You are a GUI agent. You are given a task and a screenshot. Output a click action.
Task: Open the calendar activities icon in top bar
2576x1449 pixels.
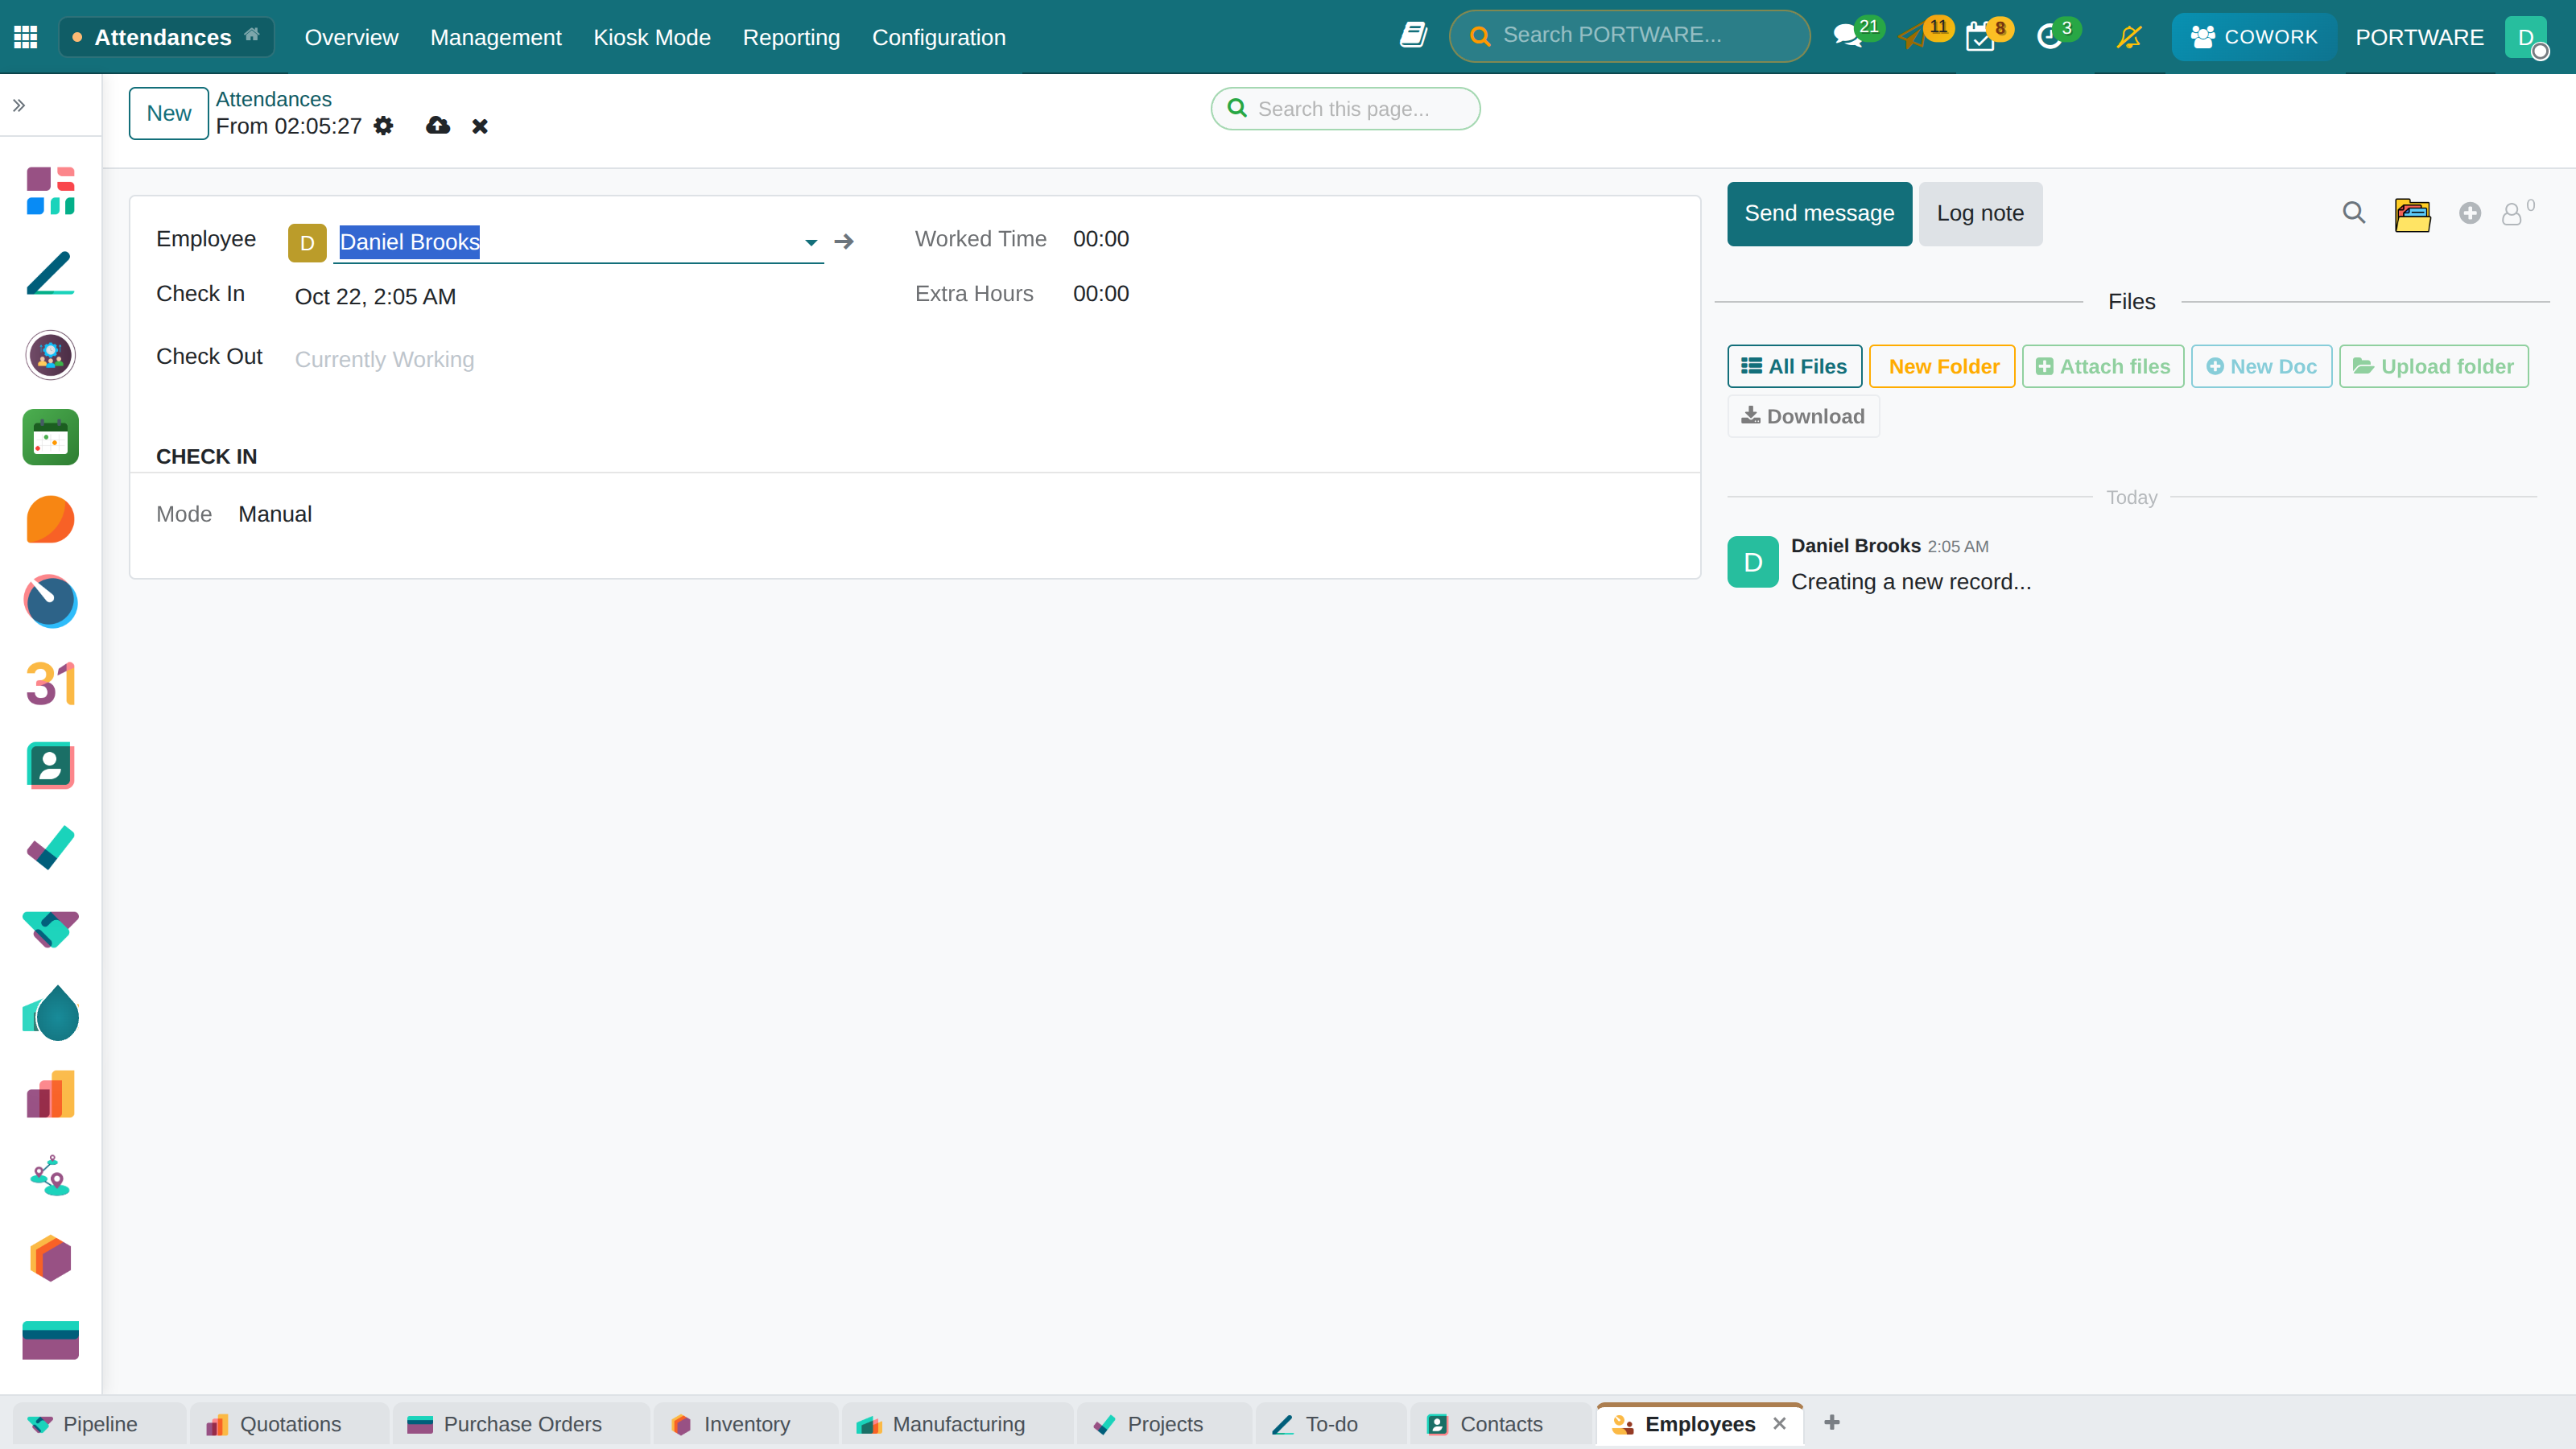[x=1980, y=37]
